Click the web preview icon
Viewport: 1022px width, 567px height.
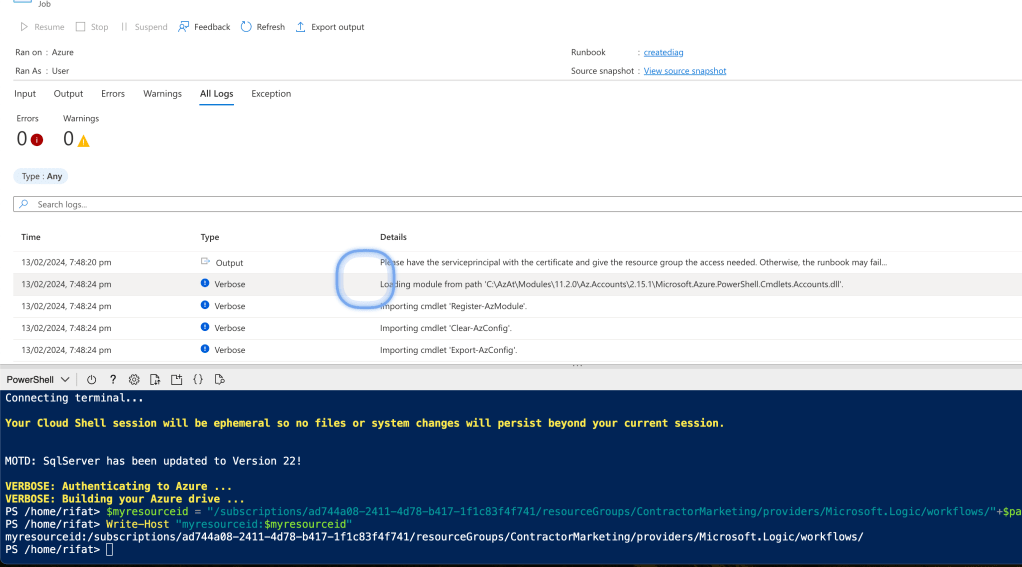pyautogui.click(x=220, y=379)
